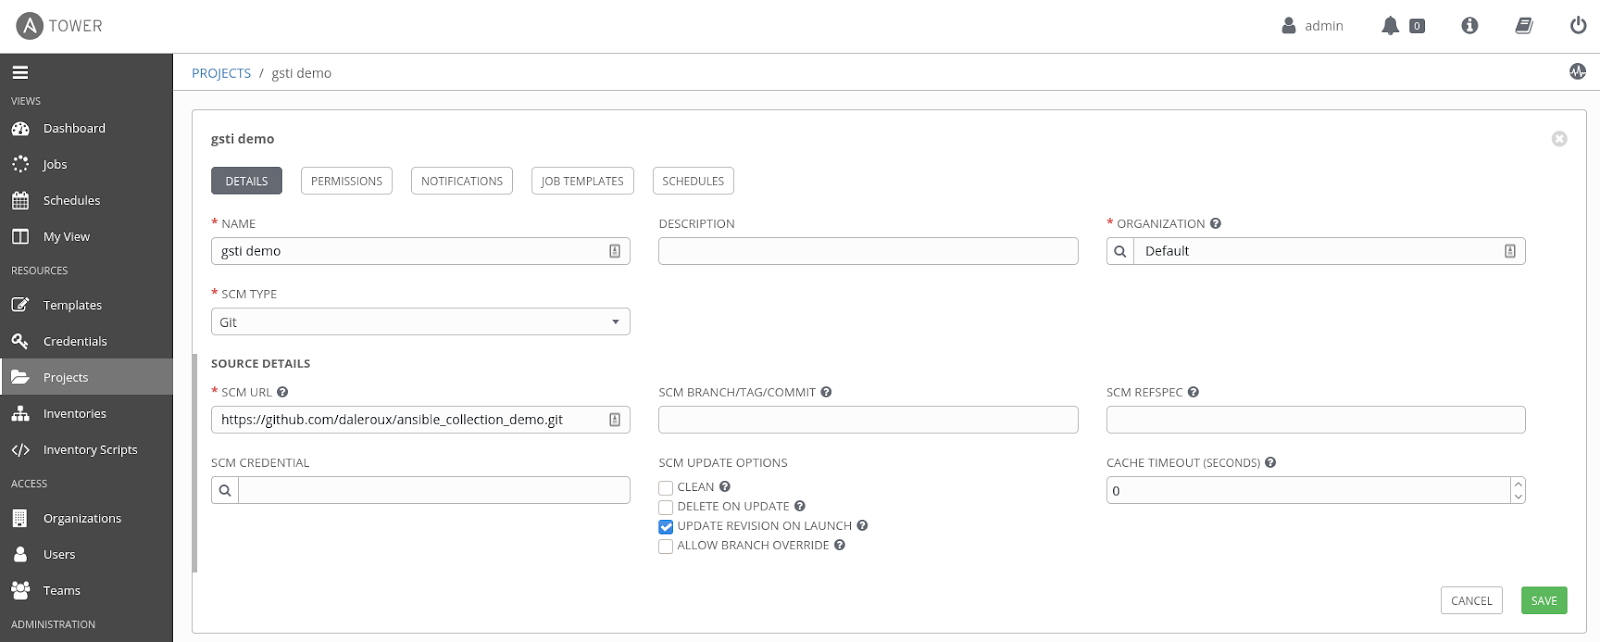Toggle the hamburger menu icon
Screen dimensions: 1600x642
(20, 72)
